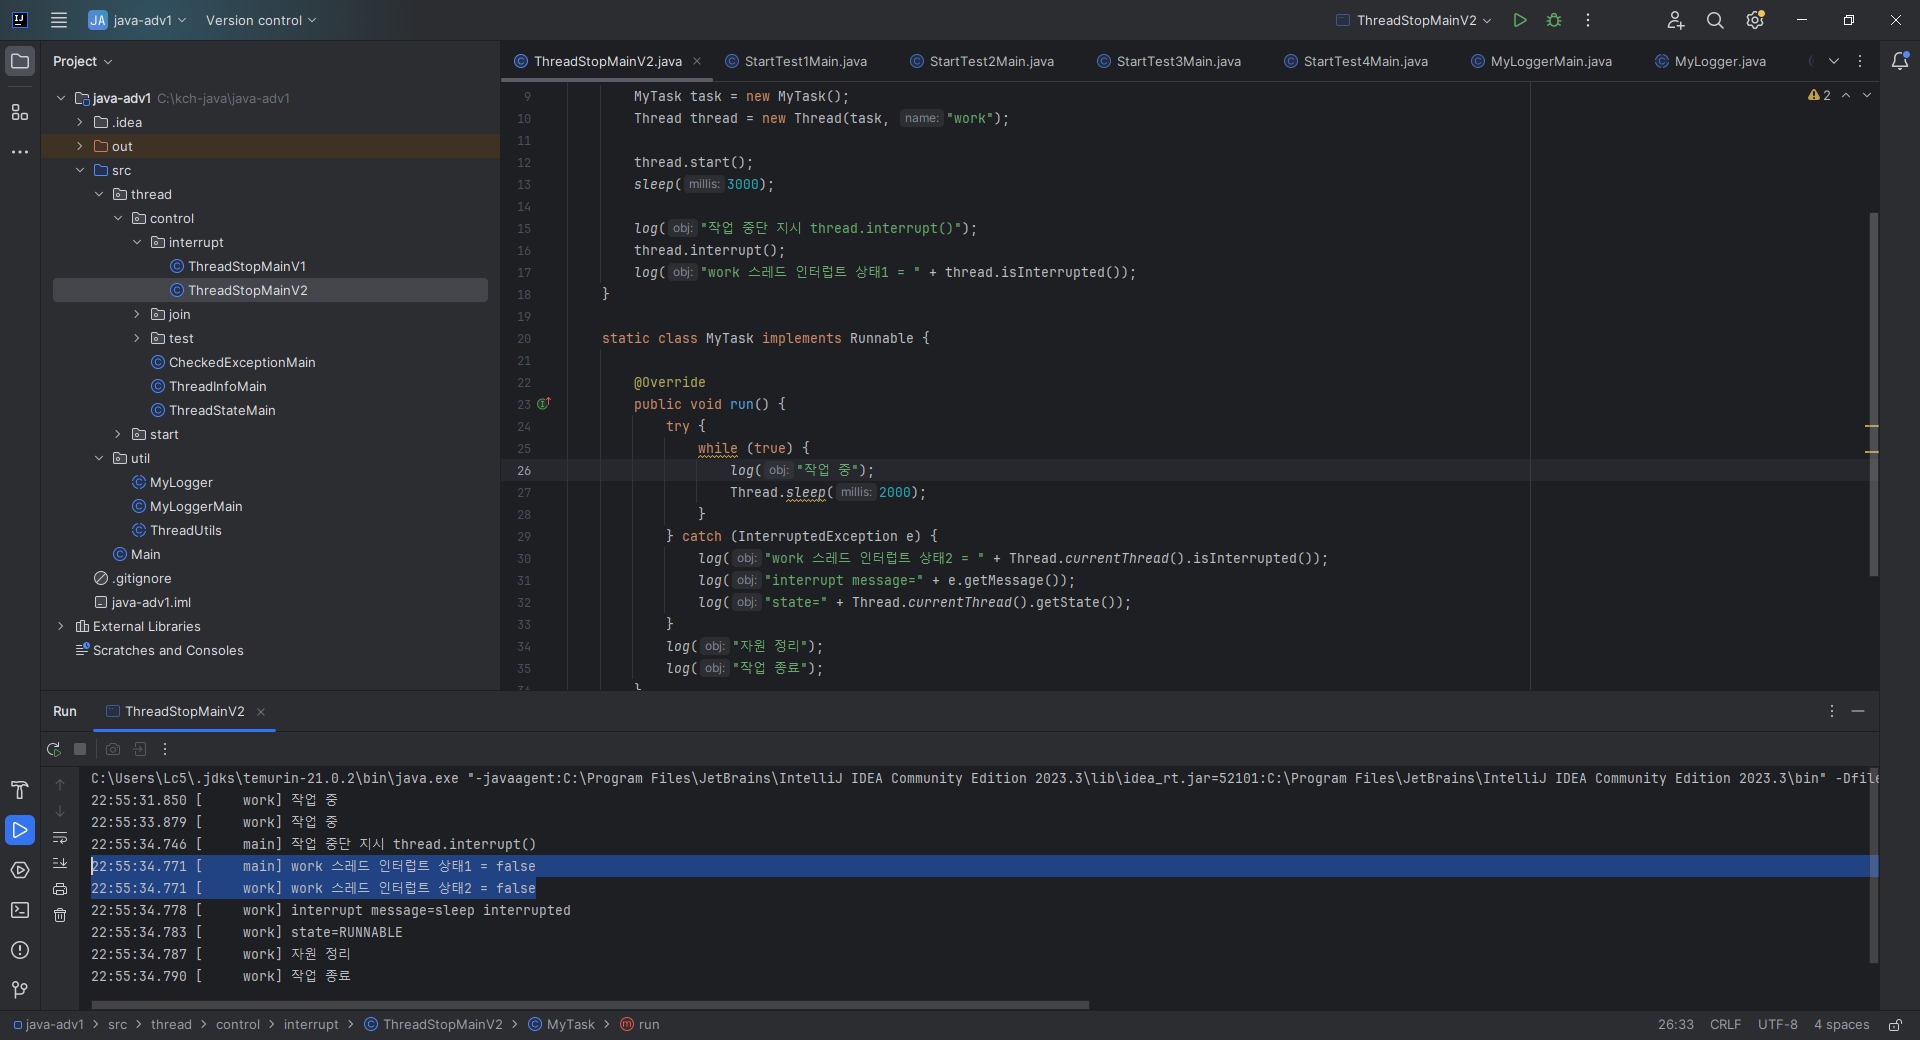Image resolution: width=1920 pixels, height=1040 pixels.
Task: Expand the join package folder
Action: click(137, 314)
